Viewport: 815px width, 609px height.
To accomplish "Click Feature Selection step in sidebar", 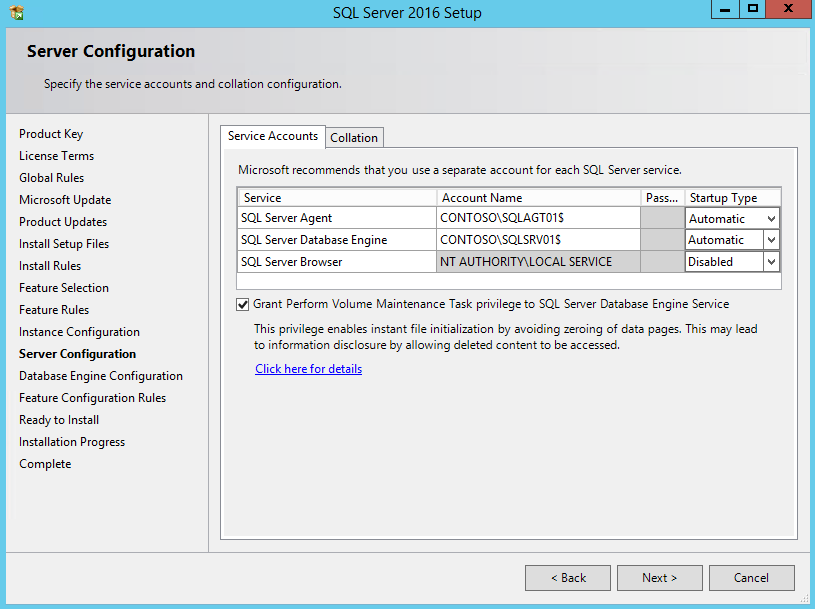I will [64, 288].
